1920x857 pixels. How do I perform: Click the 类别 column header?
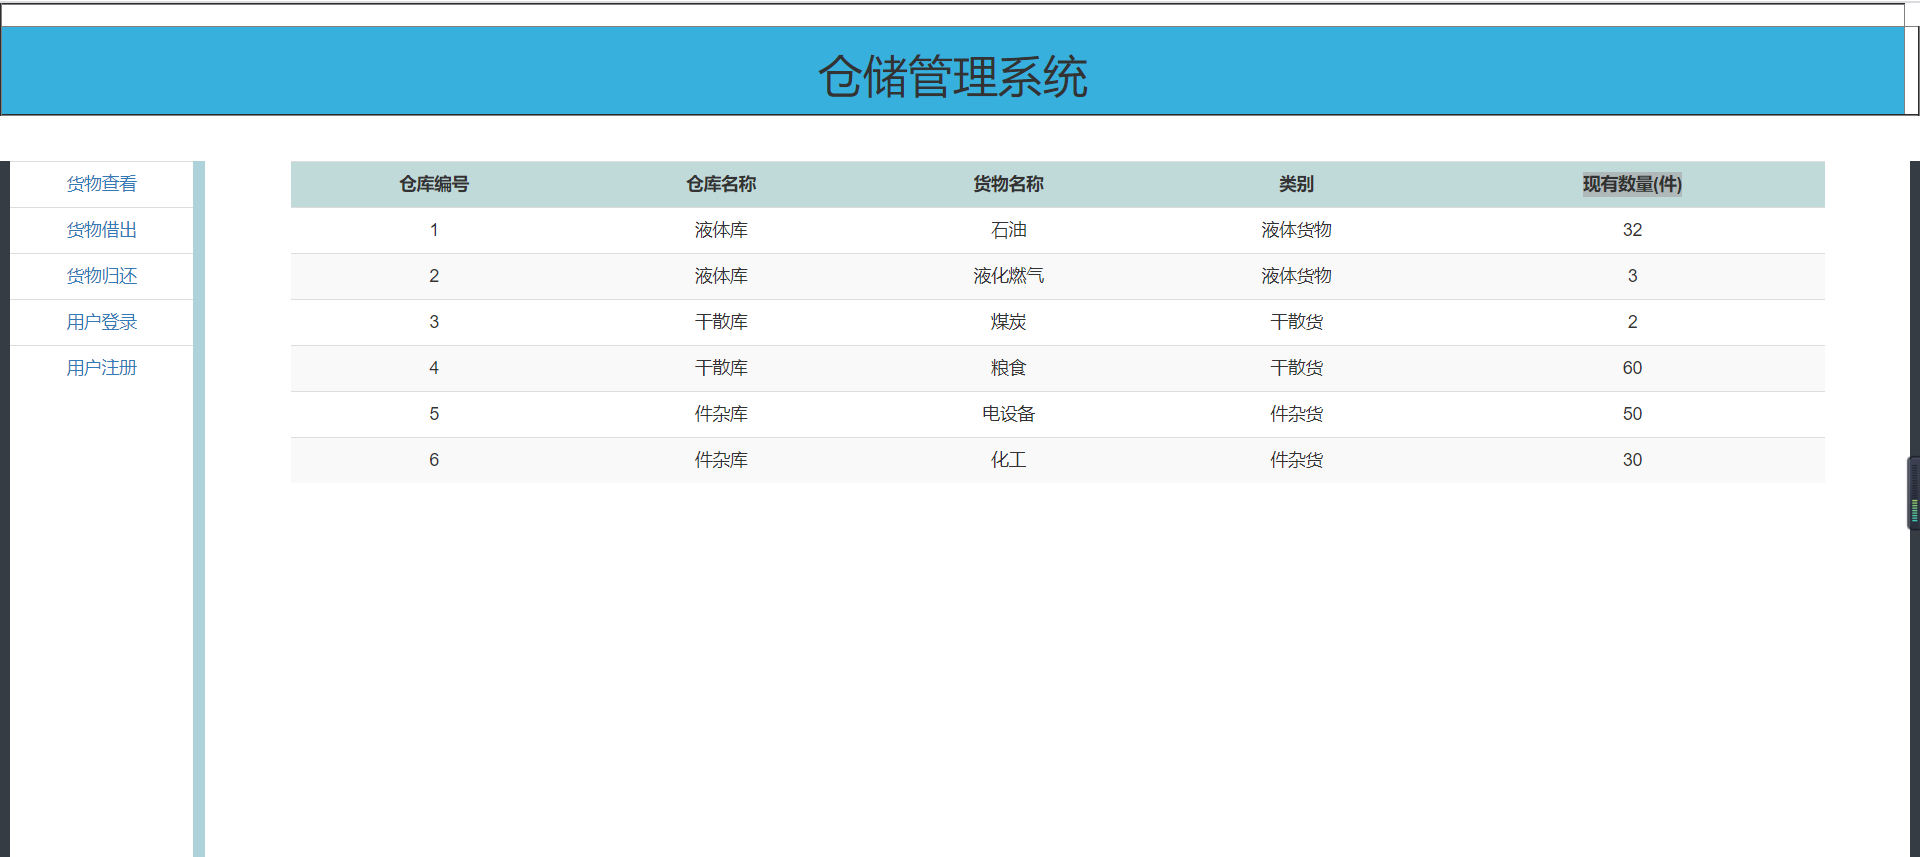(1296, 184)
